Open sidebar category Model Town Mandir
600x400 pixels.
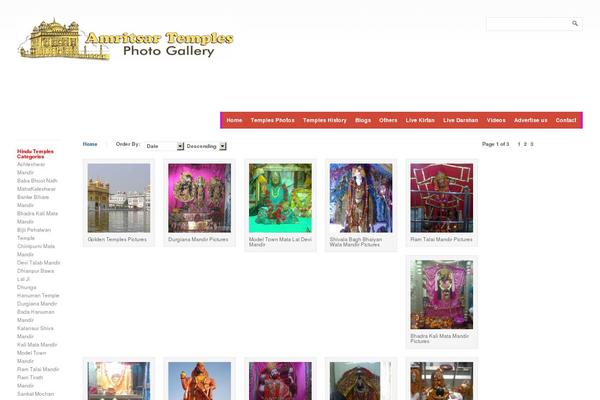[31, 357]
